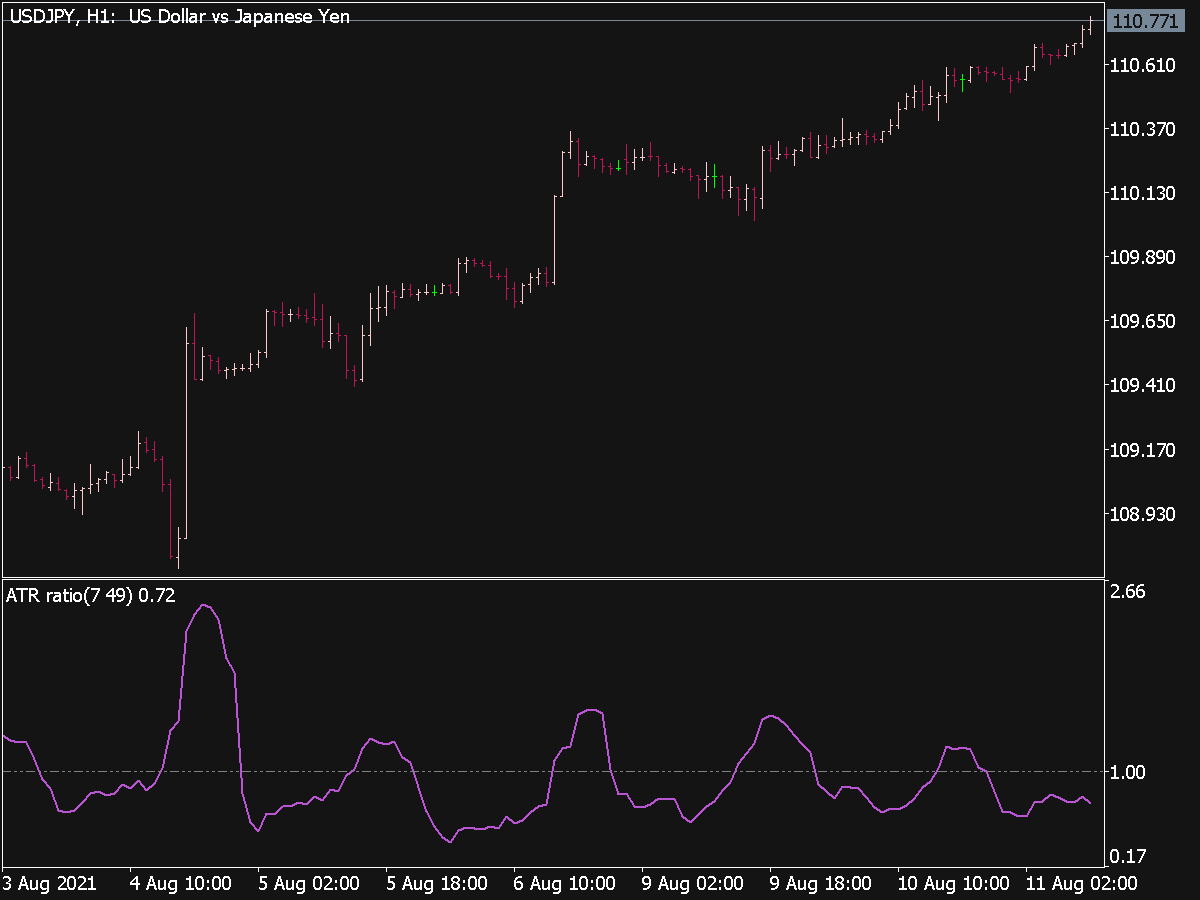This screenshot has width=1200, height=900.
Task: Click the 3 Aug 2021 date label
Action: (50, 884)
